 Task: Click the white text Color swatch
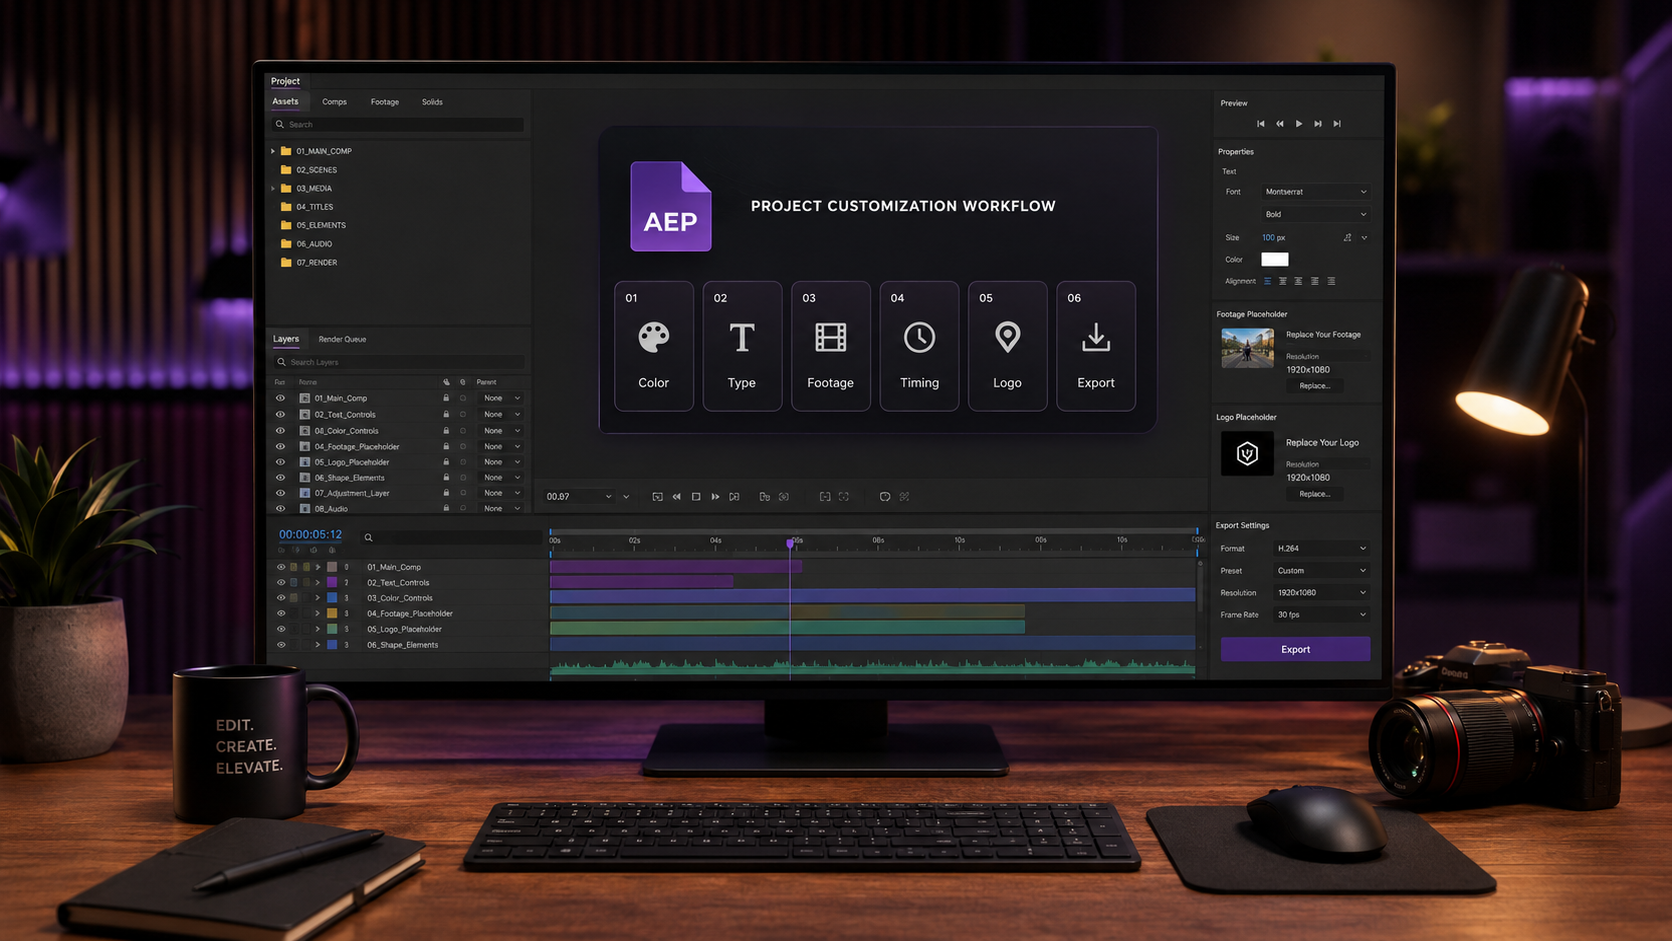point(1275,259)
